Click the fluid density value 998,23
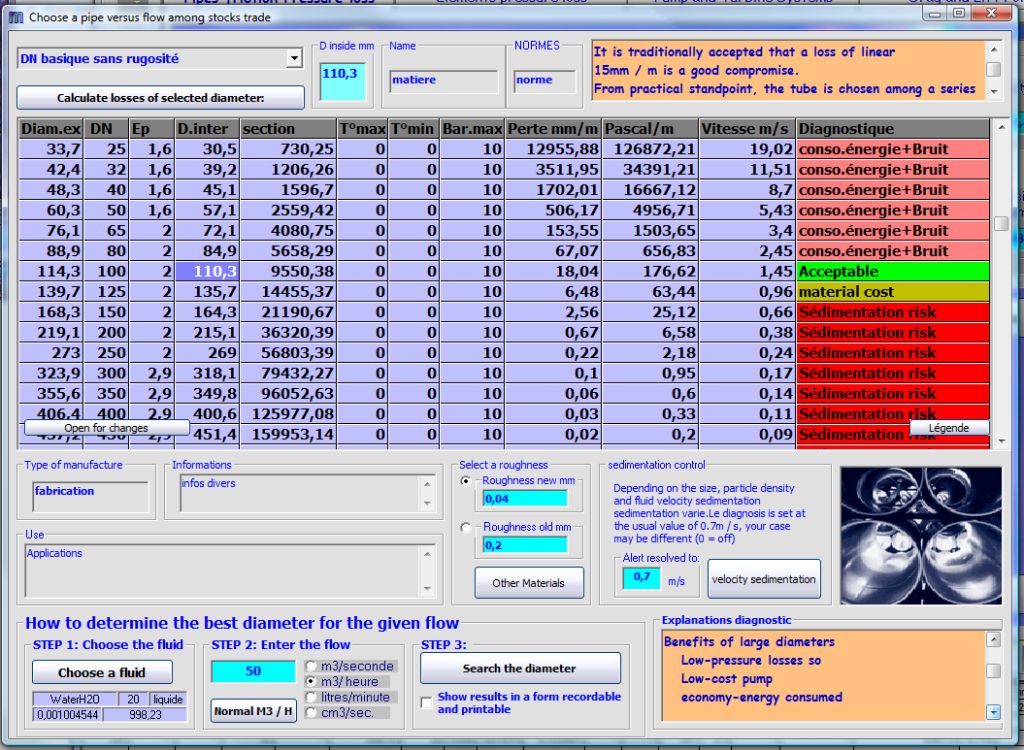The width and height of the screenshot is (1024, 750). coord(145,715)
